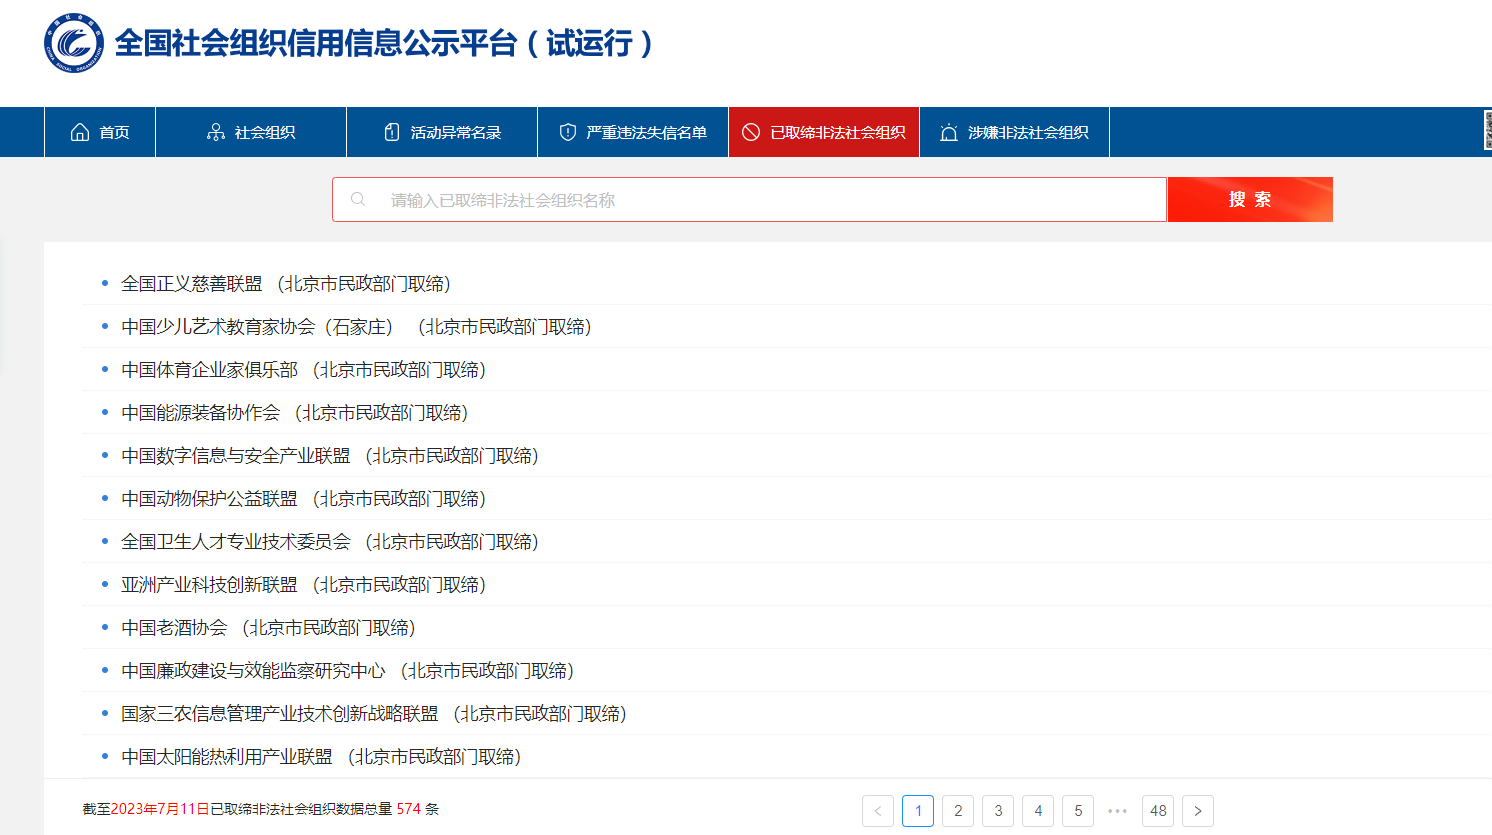Select page 3 in pagination

click(998, 811)
